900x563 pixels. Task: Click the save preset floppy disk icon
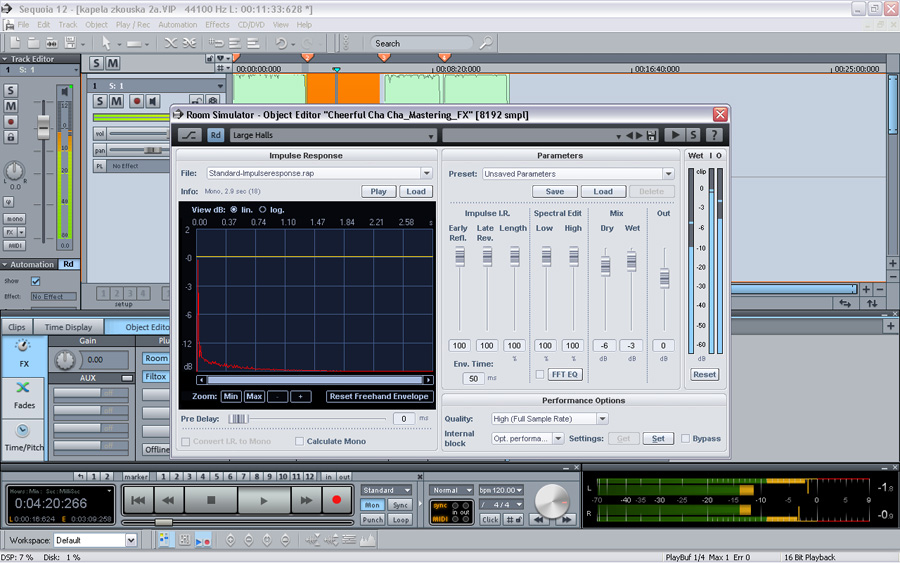[x=652, y=135]
